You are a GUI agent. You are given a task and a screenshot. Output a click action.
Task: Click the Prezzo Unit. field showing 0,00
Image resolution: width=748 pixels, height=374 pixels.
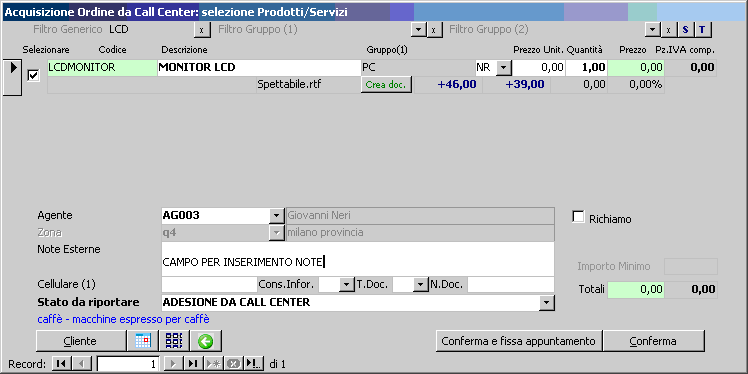coord(539,68)
